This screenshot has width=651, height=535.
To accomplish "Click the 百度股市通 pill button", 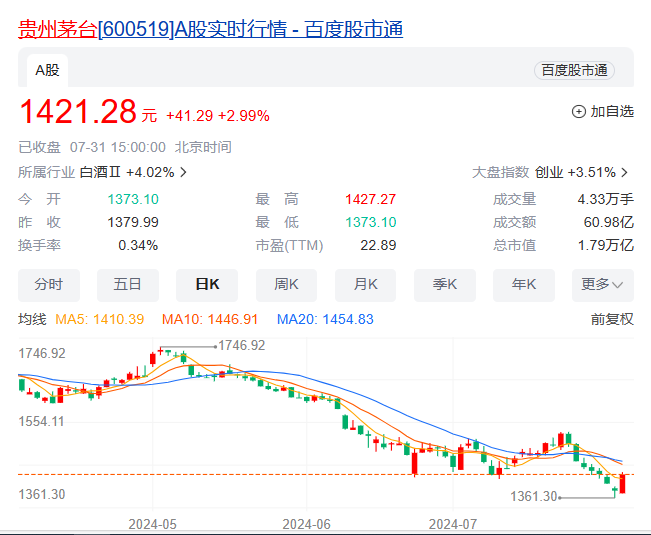I will click(574, 70).
